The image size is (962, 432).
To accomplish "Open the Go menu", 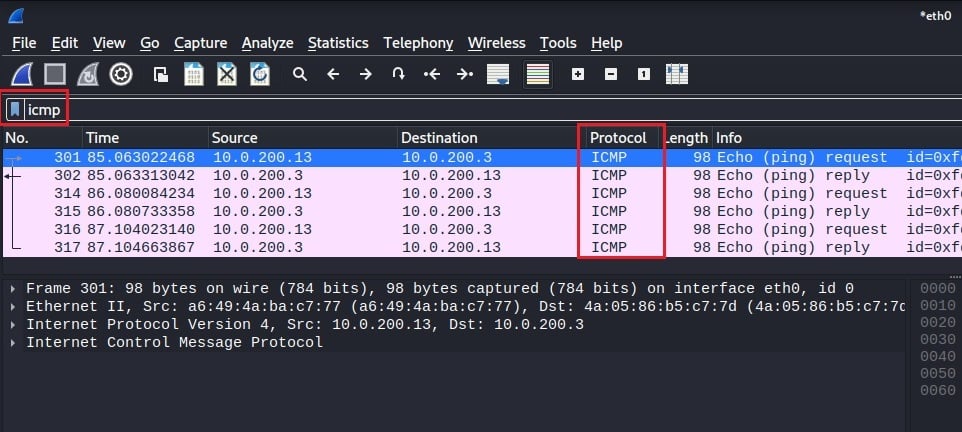I will pos(150,43).
